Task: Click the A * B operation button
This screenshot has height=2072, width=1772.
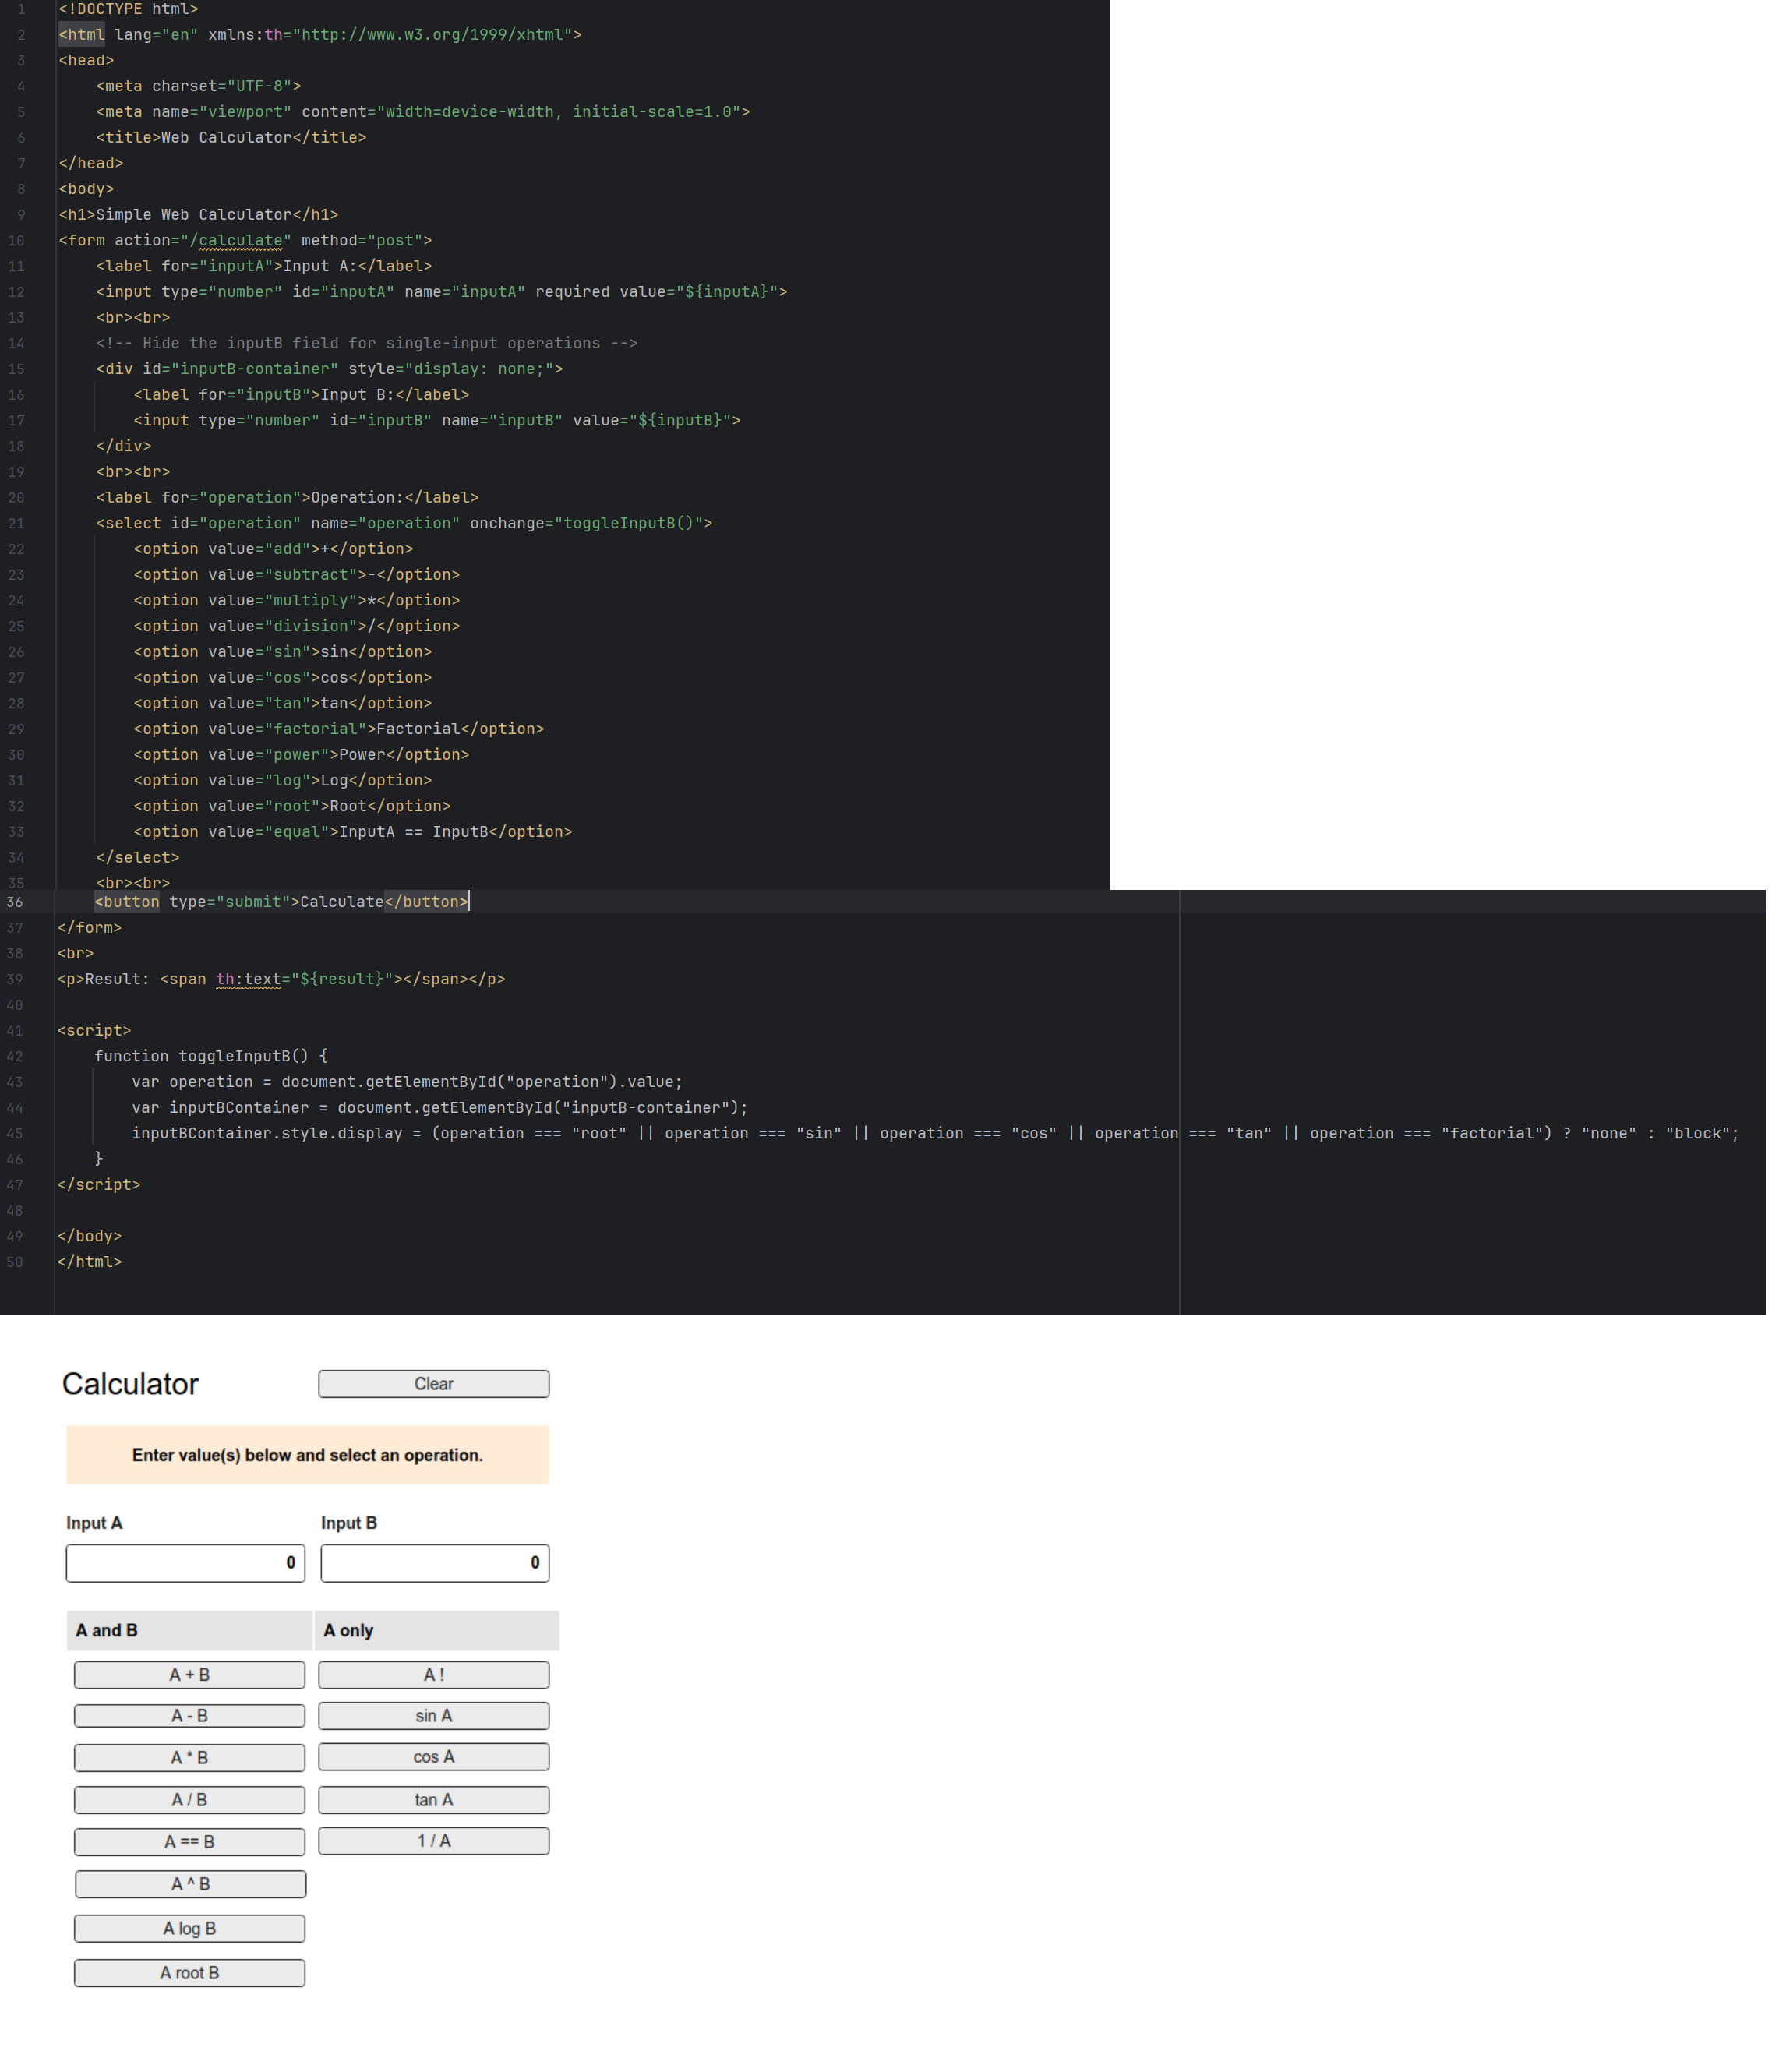Action: 190,1757
